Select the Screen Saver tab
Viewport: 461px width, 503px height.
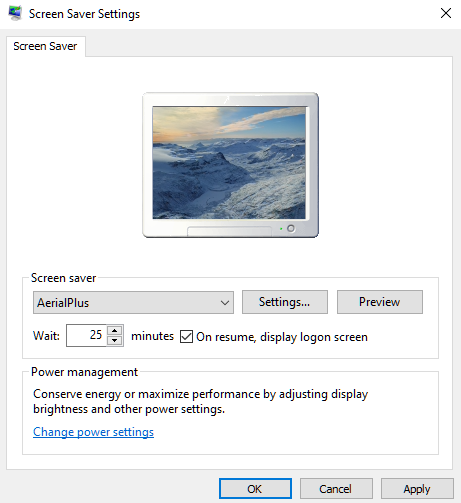(45, 46)
